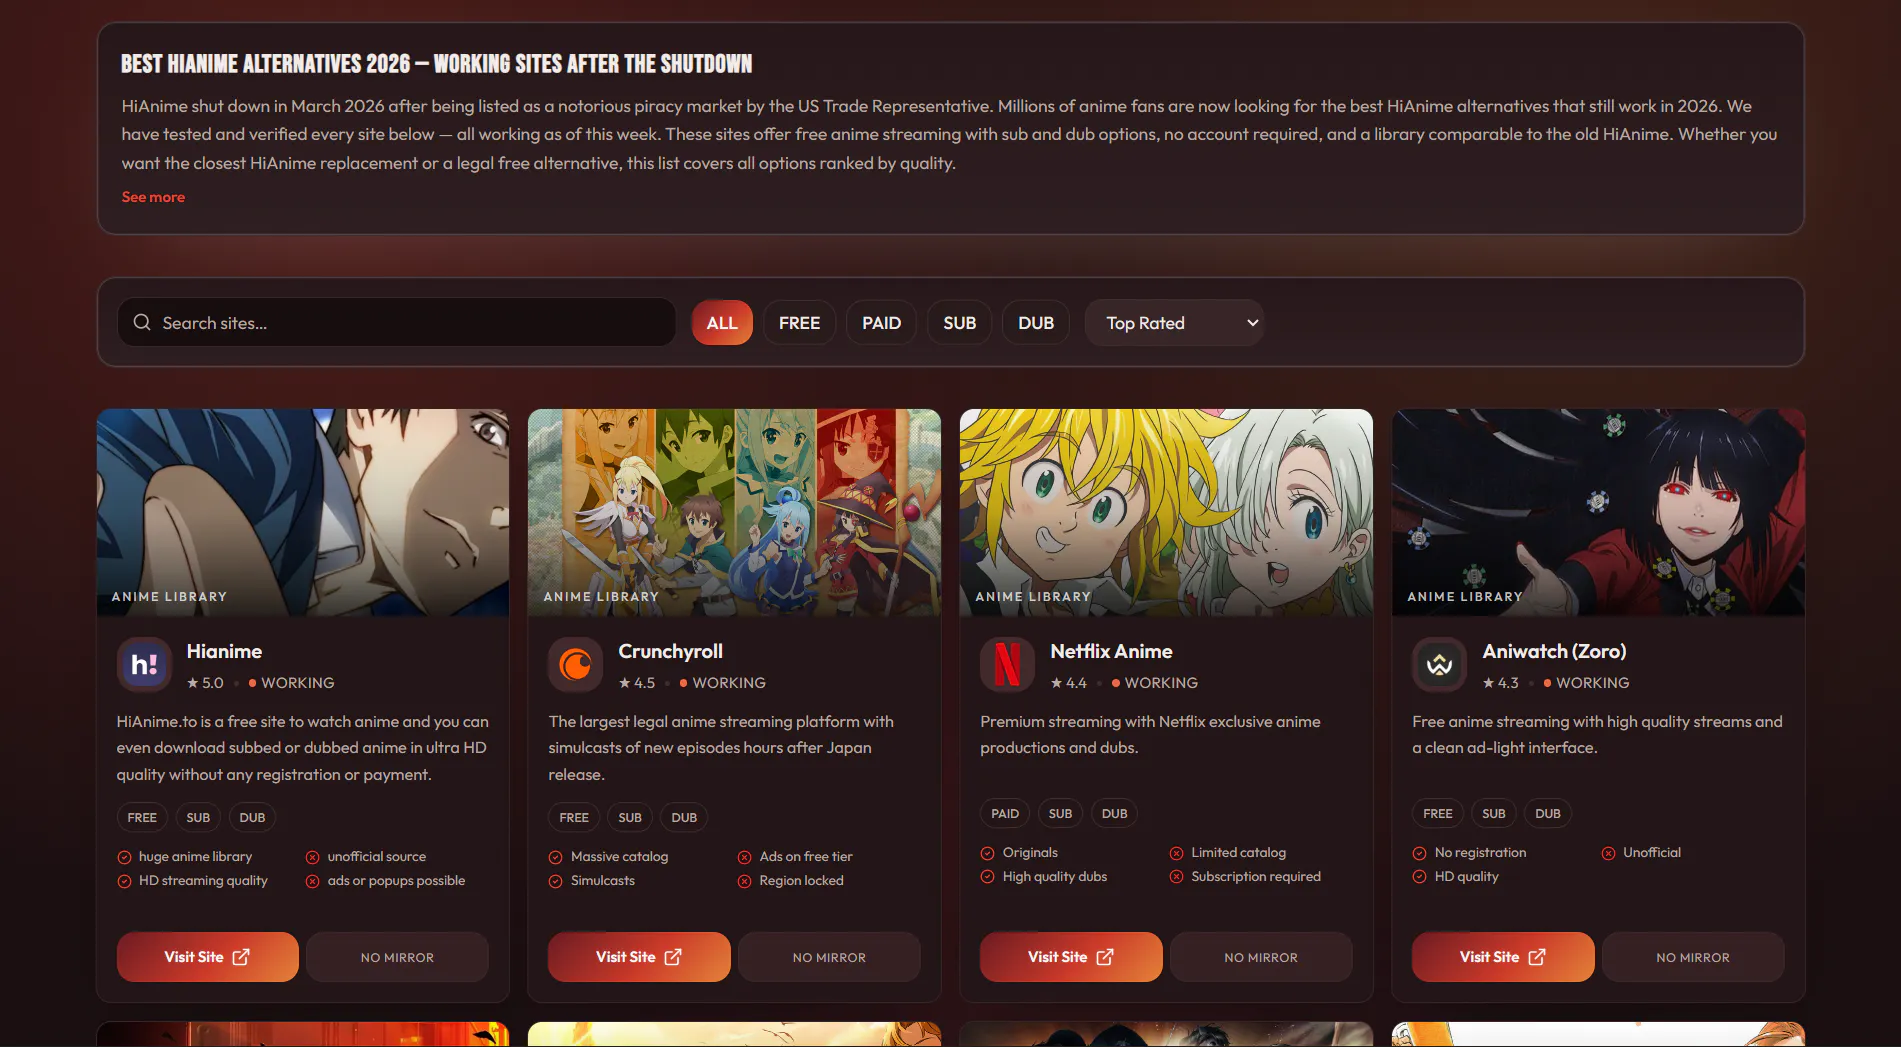This screenshot has height=1047, width=1901.
Task: Open the Hianime card banner image
Action: coord(303,512)
